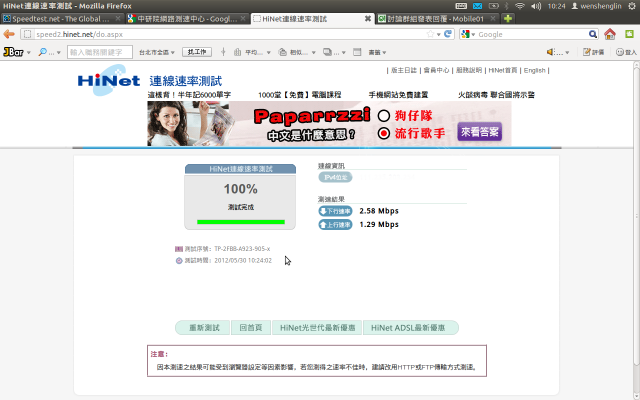Open the search engine selector dropdown
The width and height of the screenshot is (640, 400).
coord(468,34)
